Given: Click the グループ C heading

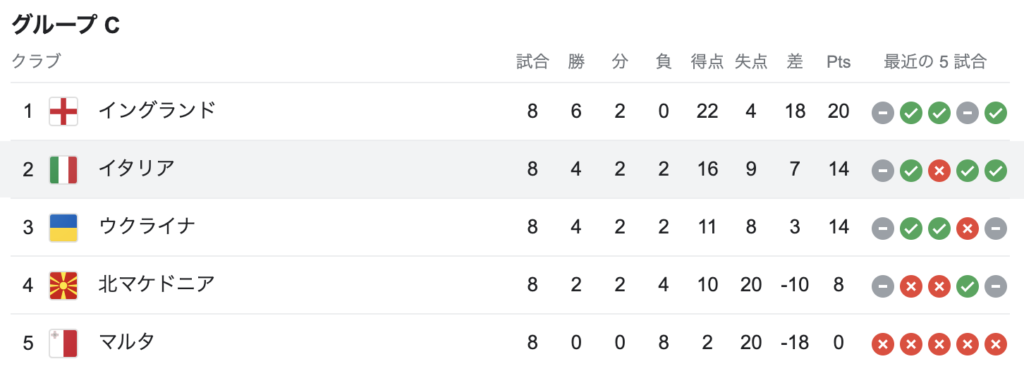Looking at the screenshot, I should [66, 25].
